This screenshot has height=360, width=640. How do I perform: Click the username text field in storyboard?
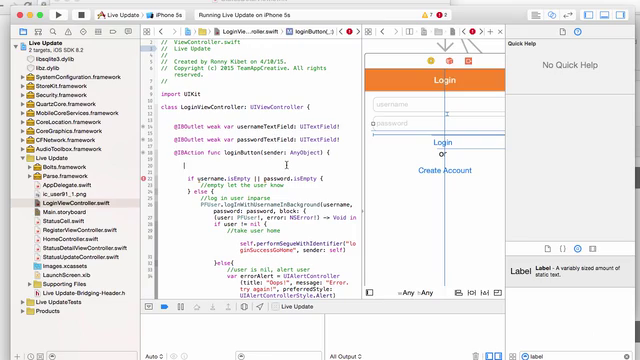point(439,104)
